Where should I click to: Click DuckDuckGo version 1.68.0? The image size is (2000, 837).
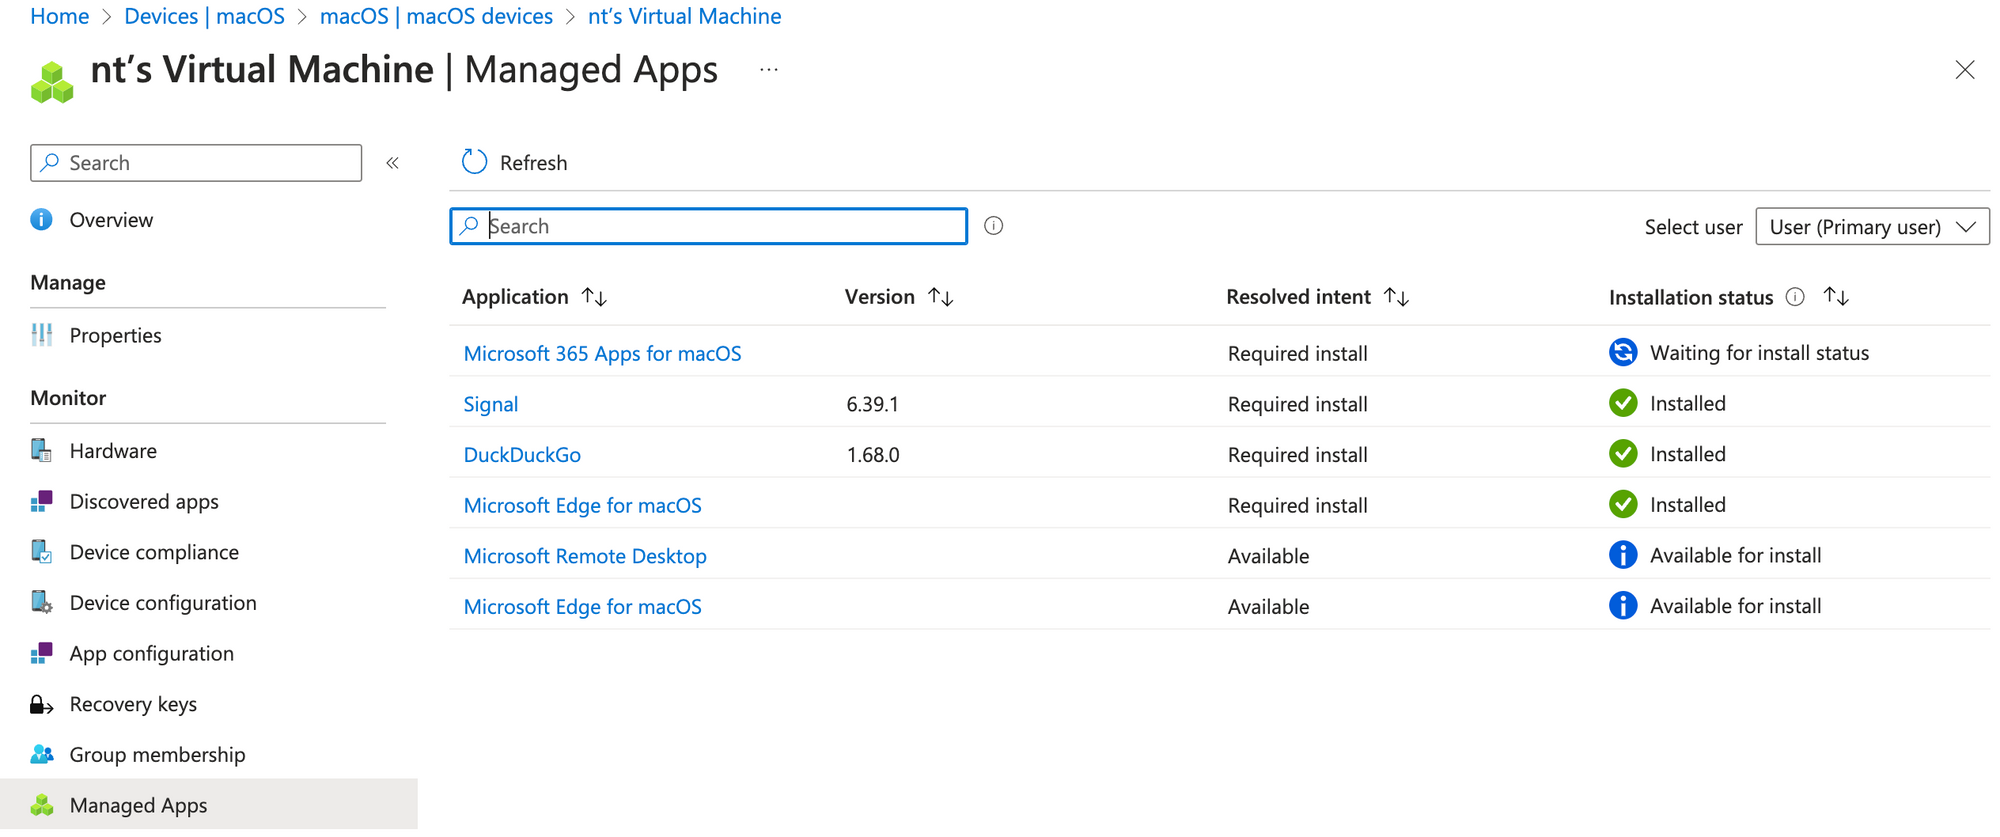(x=873, y=455)
